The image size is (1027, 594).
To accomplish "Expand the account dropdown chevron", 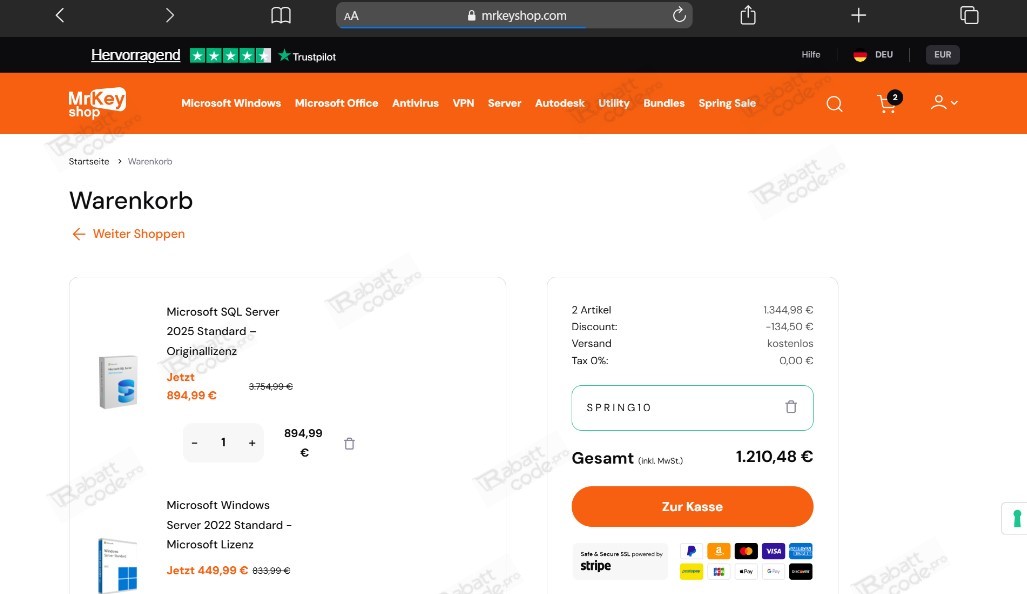I will [x=955, y=103].
